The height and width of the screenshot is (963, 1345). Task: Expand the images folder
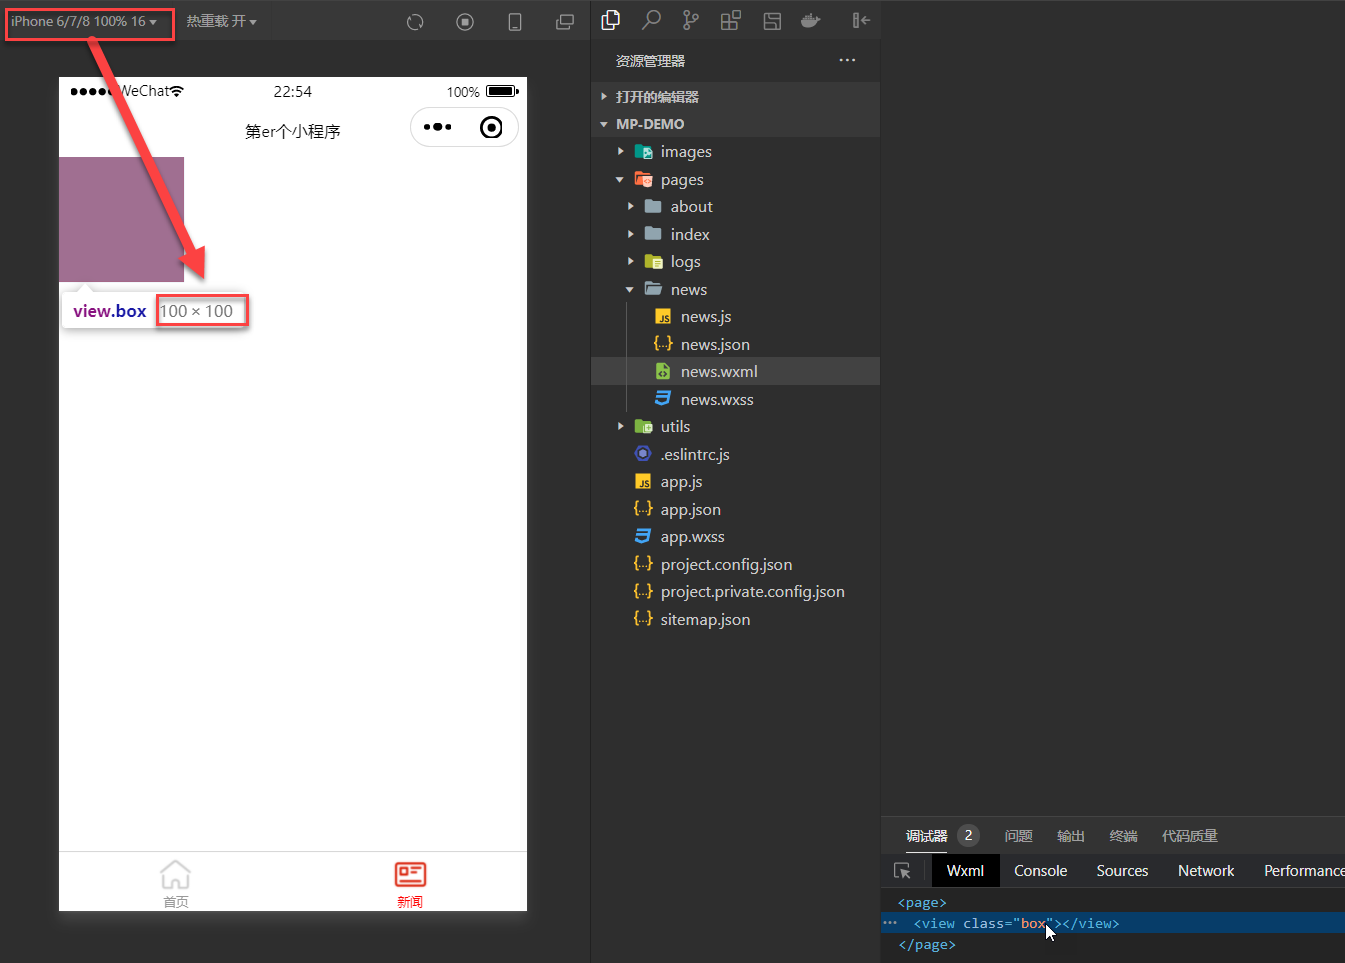[x=686, y=152]
